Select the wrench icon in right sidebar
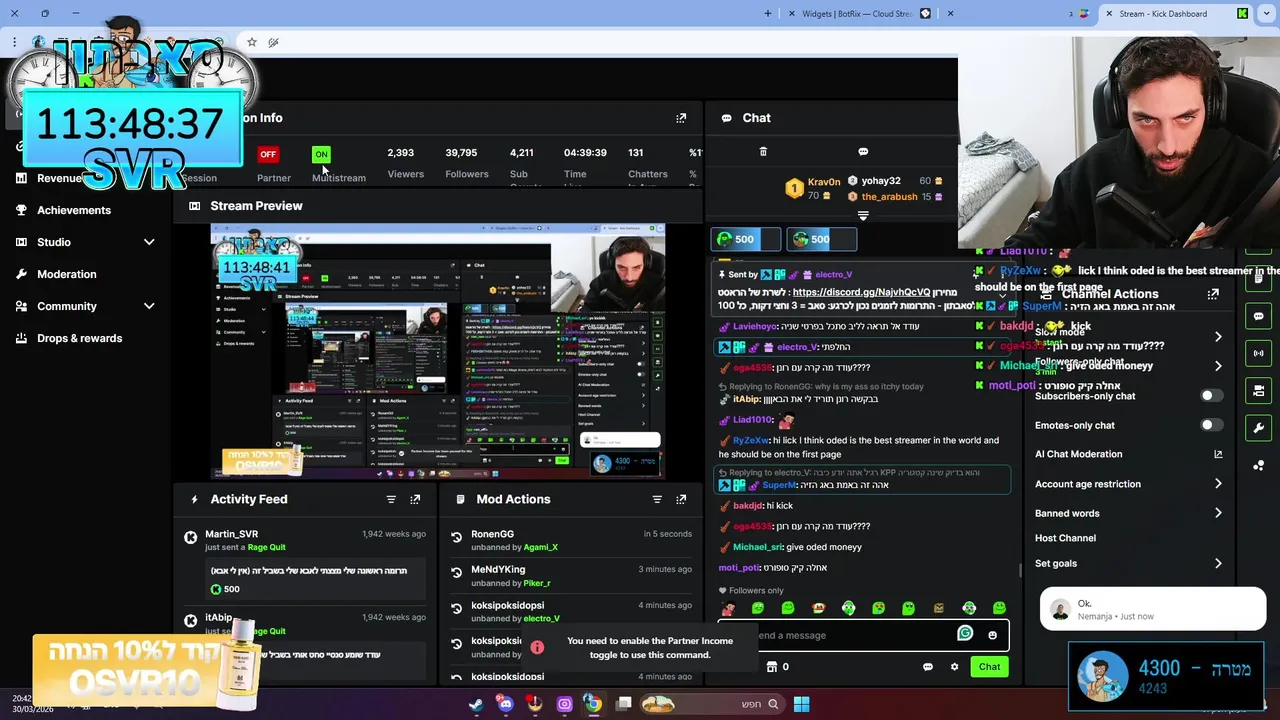The height and width of the screenshot is (720, 1280). coord(1259,428)
